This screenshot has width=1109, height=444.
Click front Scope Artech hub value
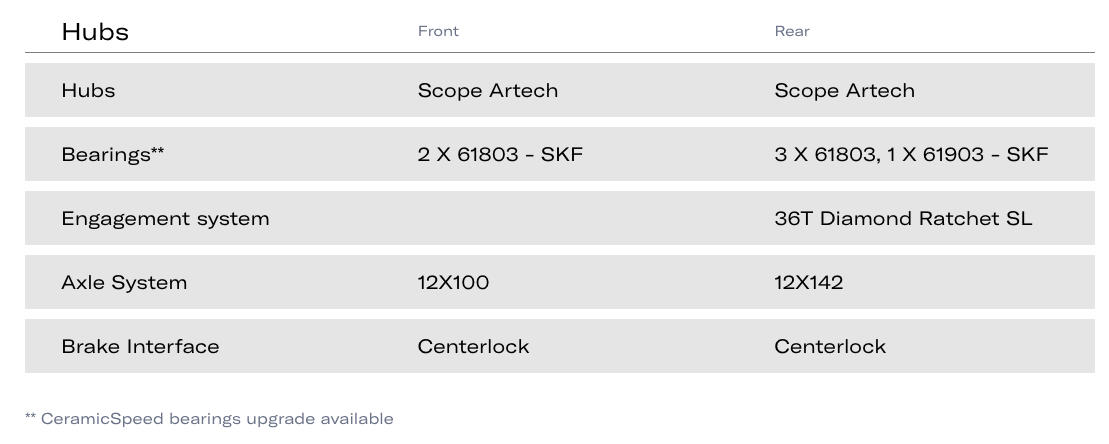point(487,90)
